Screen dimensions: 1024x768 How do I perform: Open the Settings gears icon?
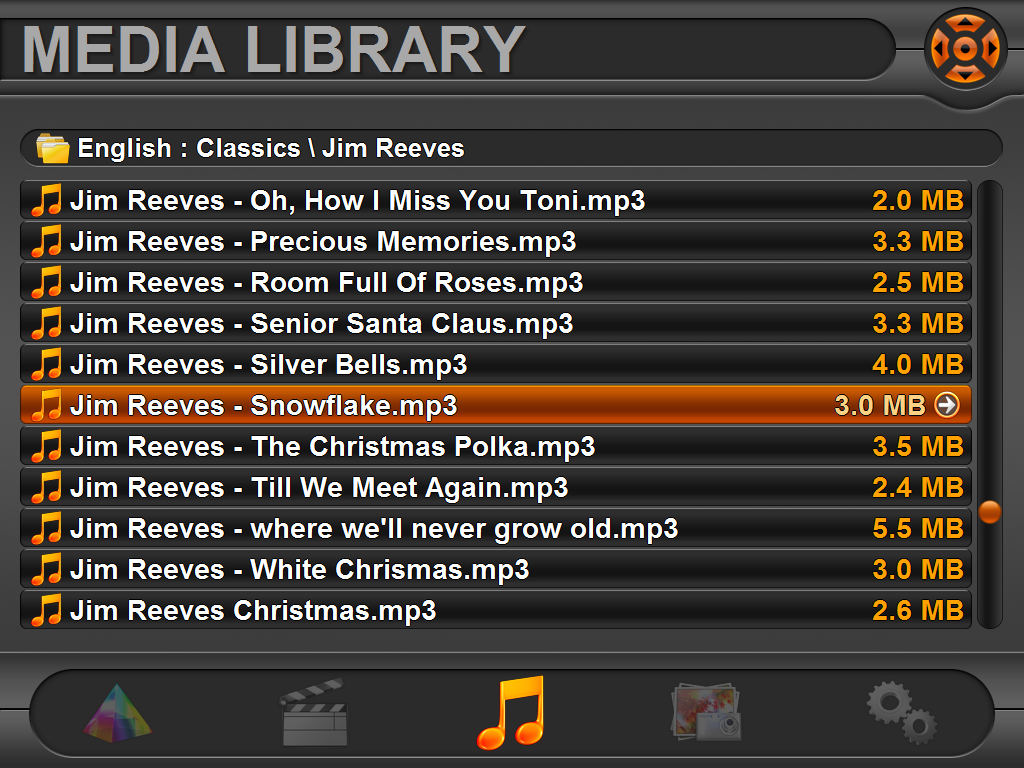901,712
